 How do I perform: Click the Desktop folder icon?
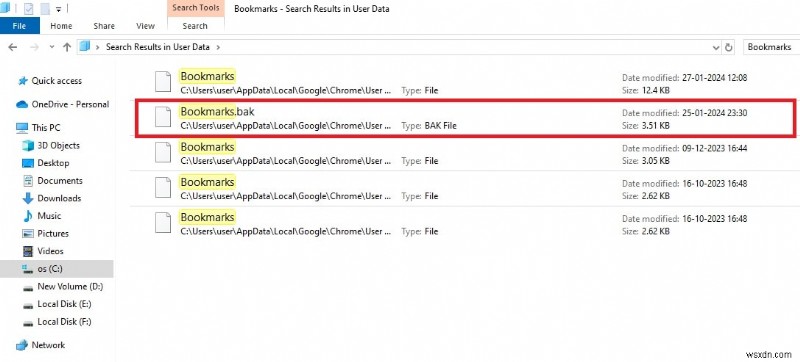click(x=28, y=163)
